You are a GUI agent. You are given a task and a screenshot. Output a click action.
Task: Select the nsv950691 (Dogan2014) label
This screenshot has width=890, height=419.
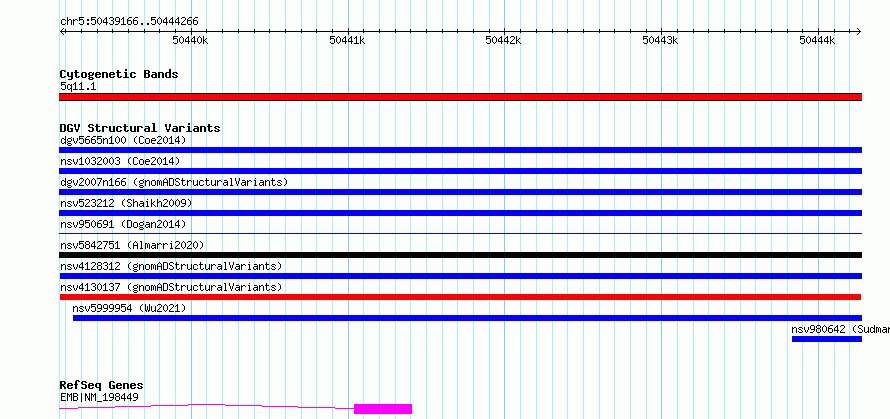(123, 224)
